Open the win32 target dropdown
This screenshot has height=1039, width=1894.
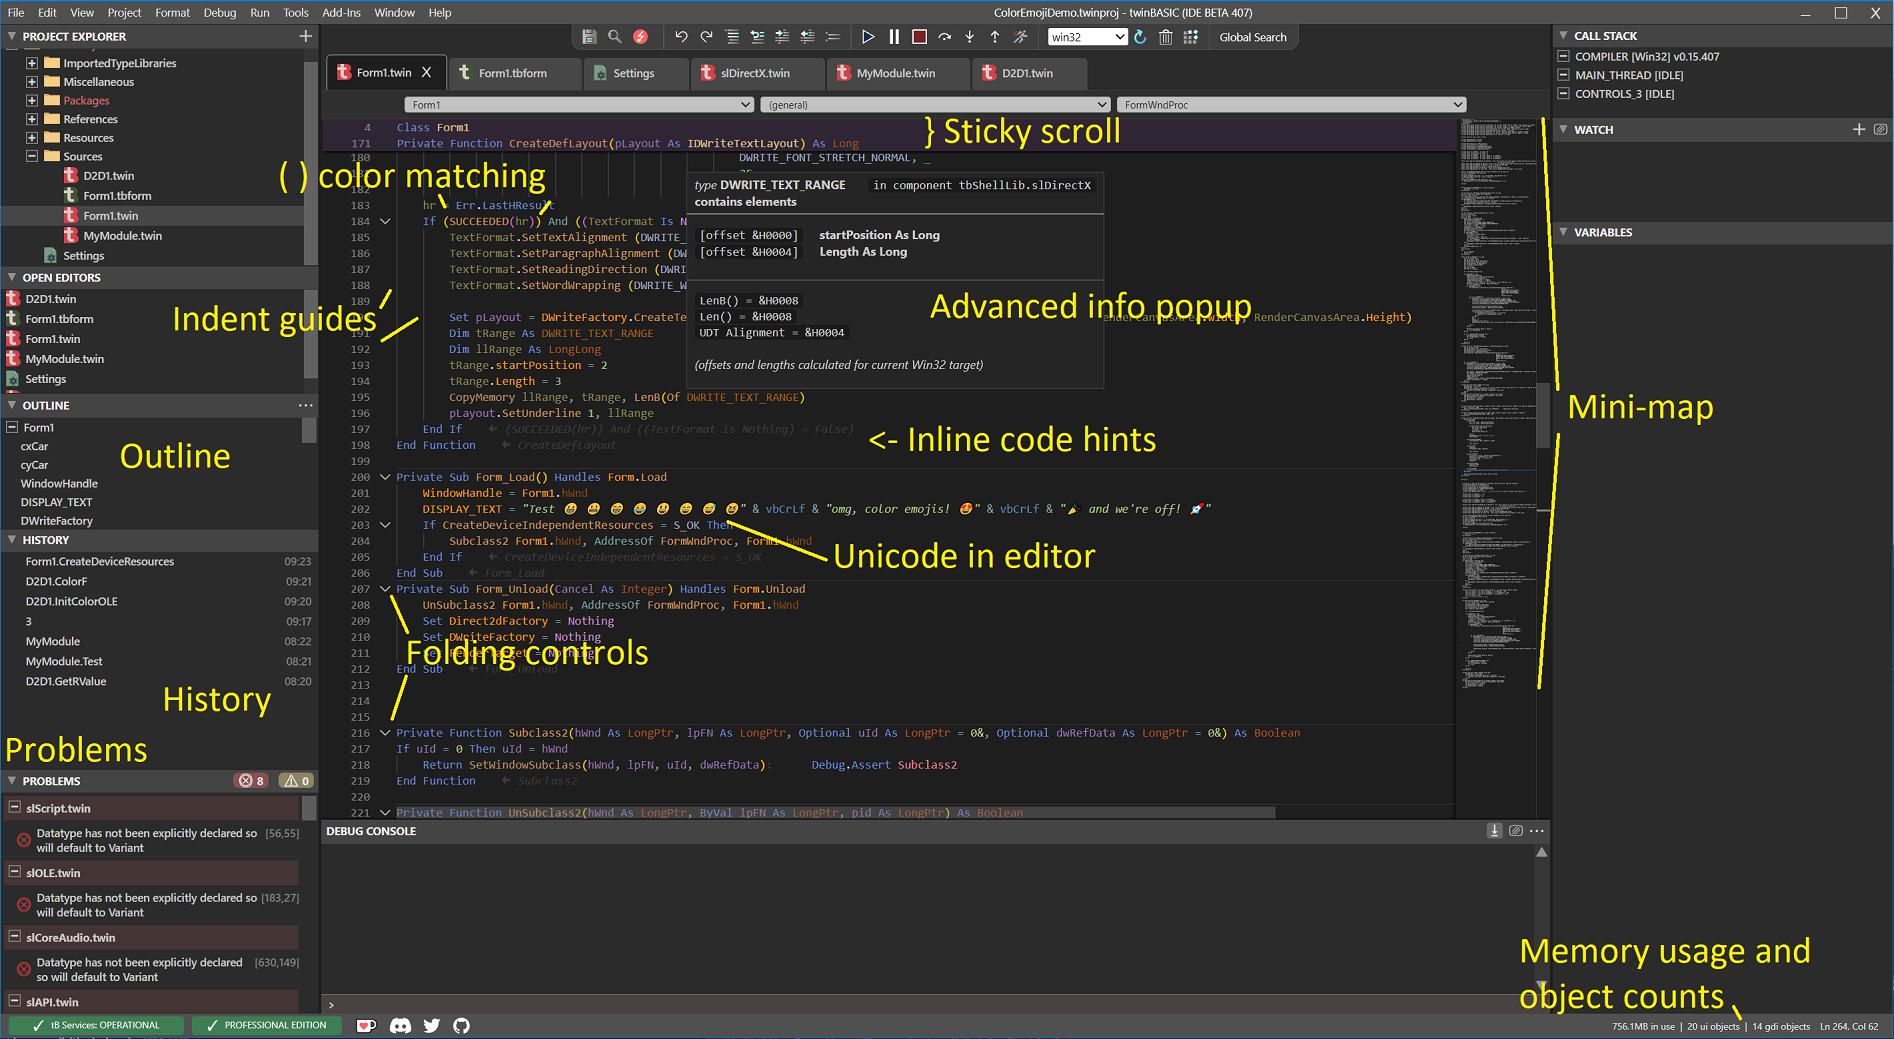1087,37
